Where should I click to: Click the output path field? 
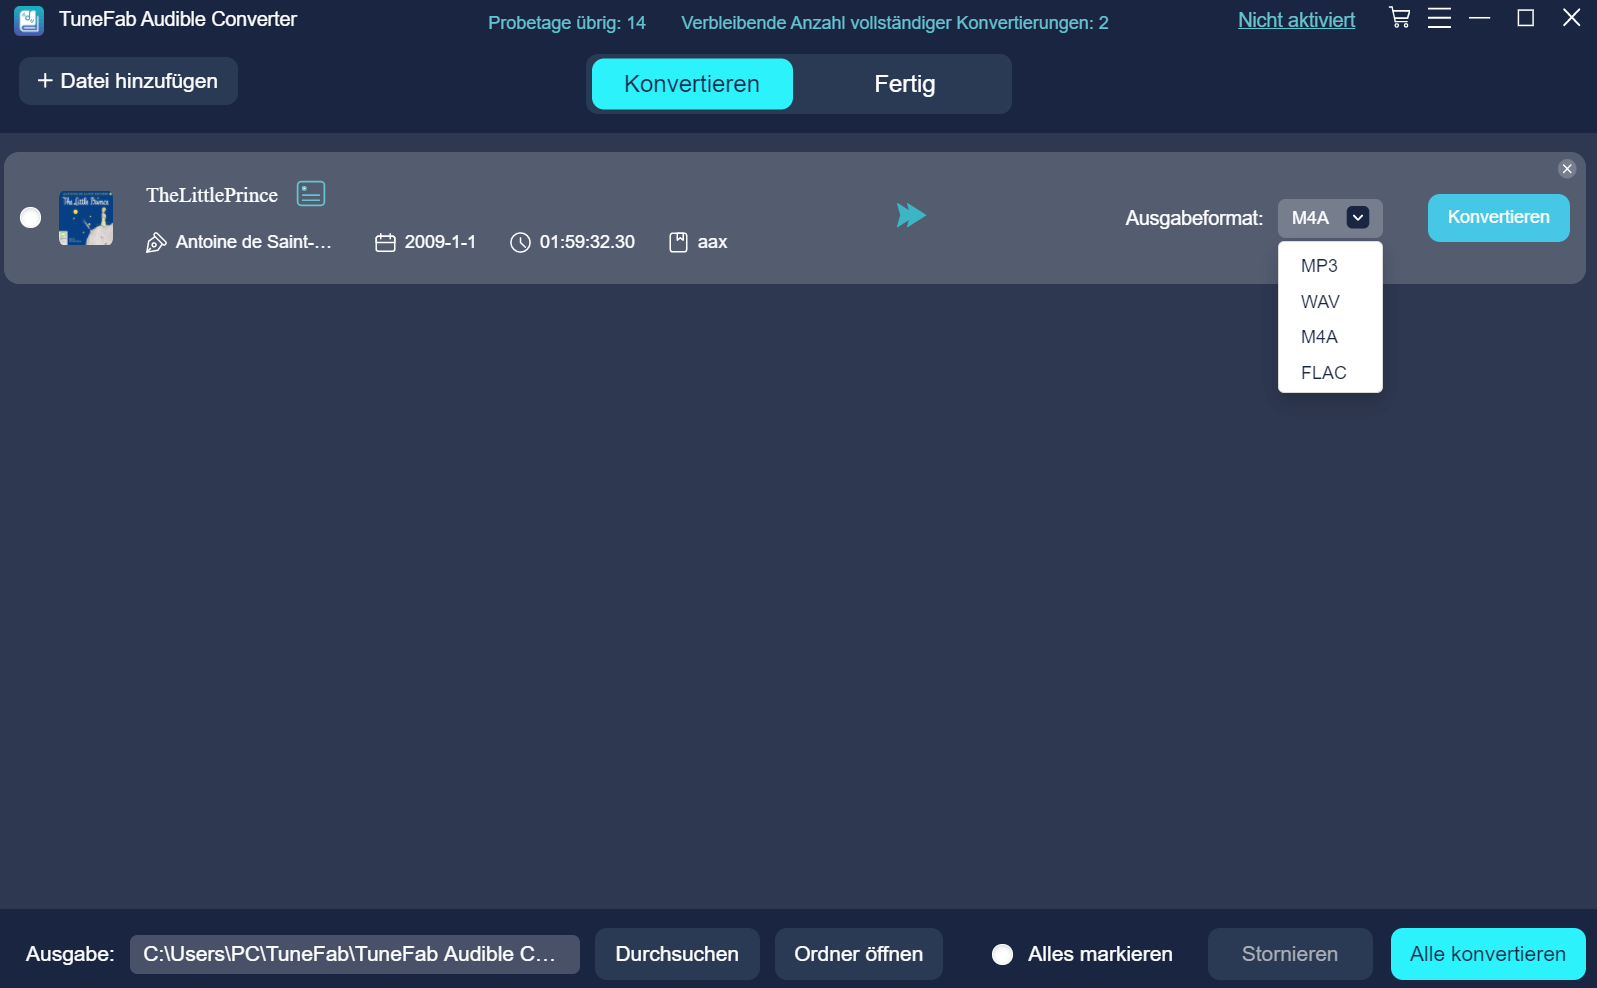tap(355, 954)
